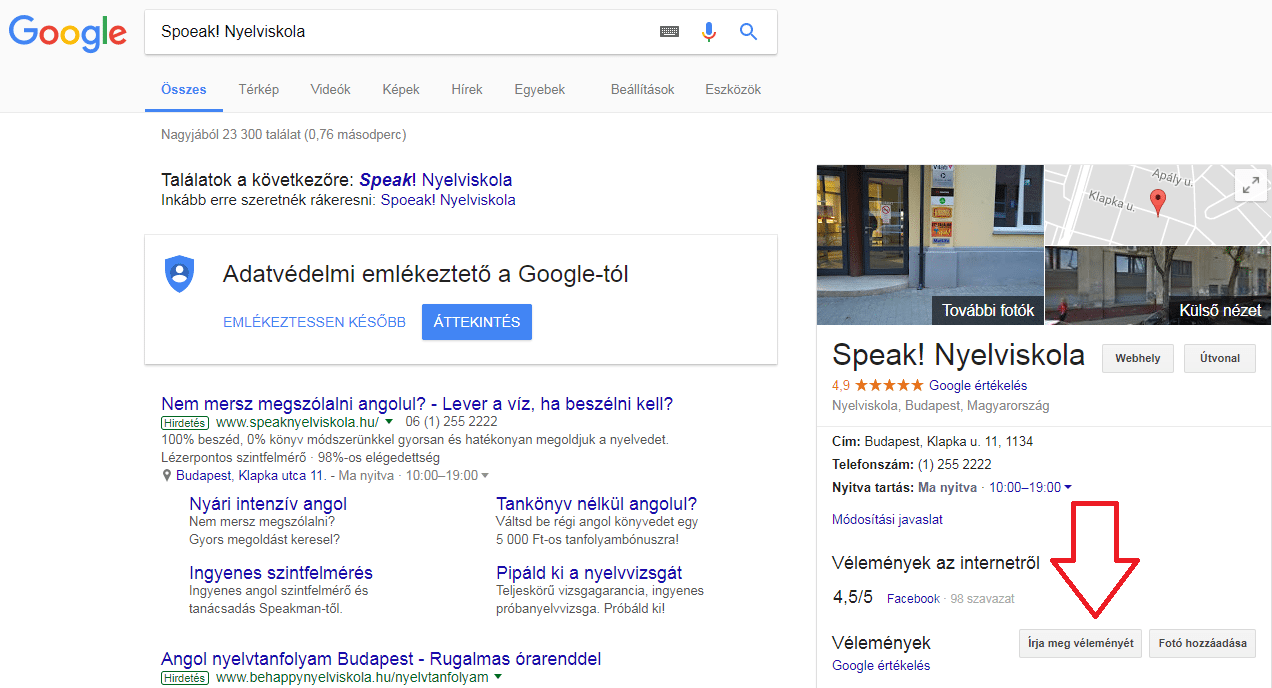Viewport: 1272px width, 688px height.
Task: Click the Budapest, Klapka utca 11. address link
Action: pos(251,476)
